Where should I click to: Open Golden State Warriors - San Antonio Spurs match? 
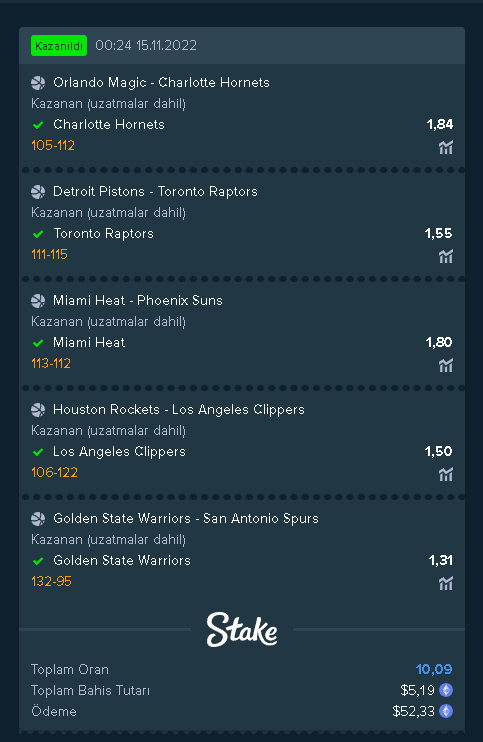pyautogui.click(x=186, y=518)
